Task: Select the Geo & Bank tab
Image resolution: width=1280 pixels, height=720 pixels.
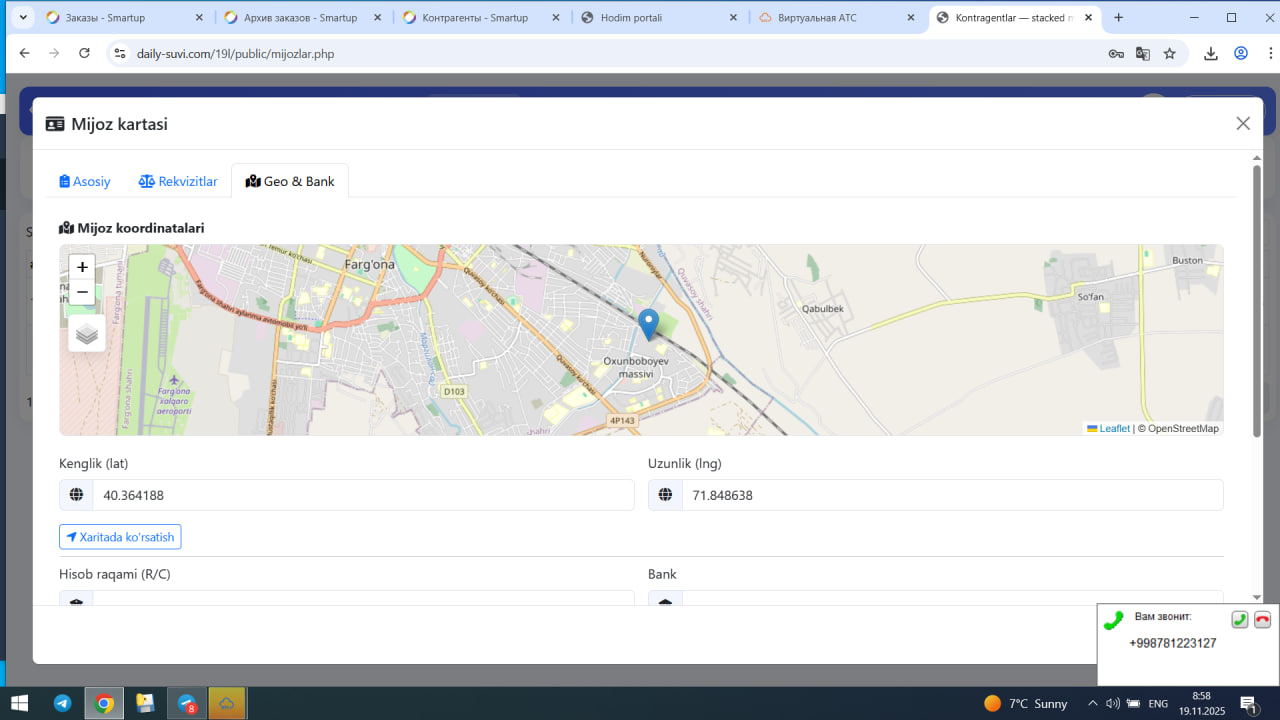Action: coord(290,181)
